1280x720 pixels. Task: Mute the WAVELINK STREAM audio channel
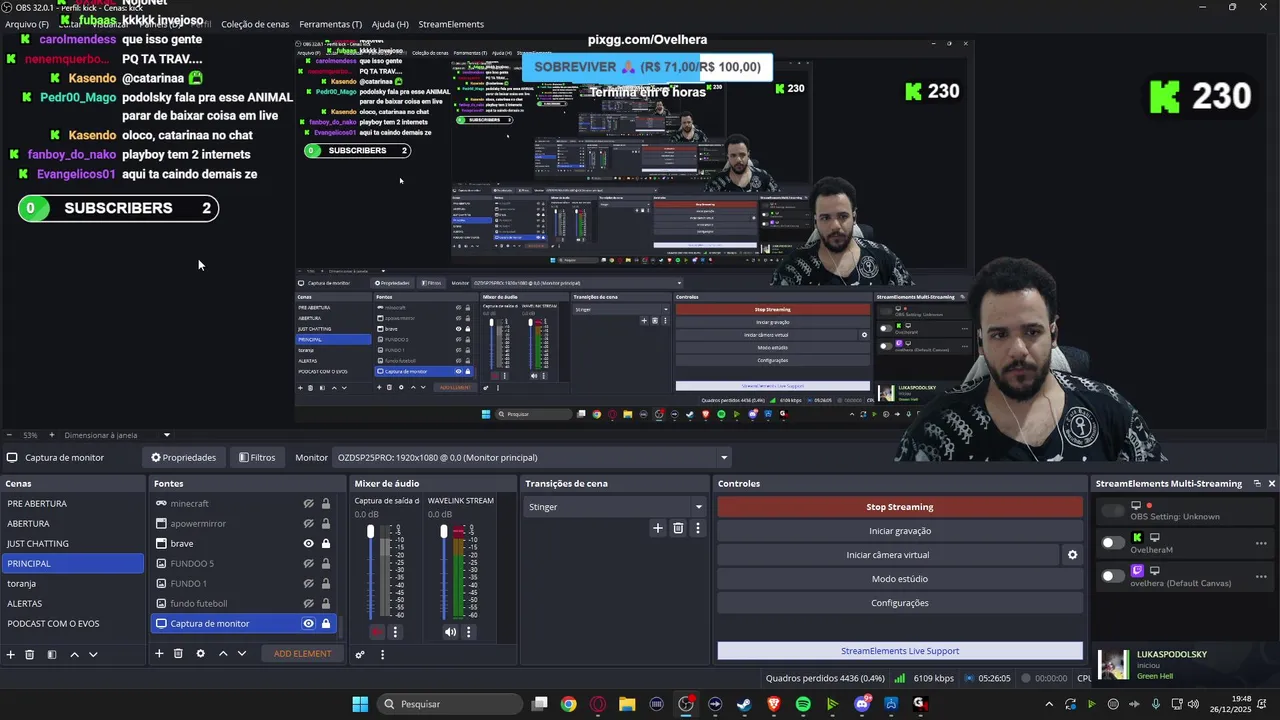coord(450,632)
